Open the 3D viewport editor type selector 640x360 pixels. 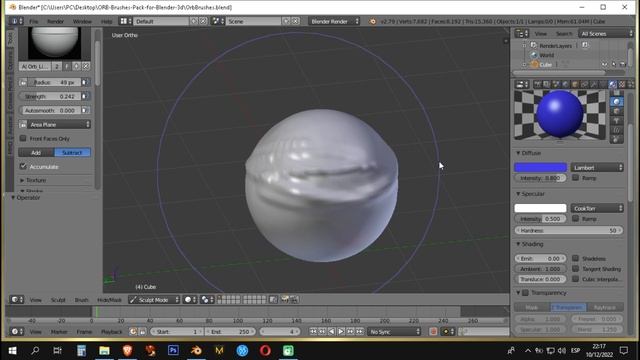[17, 300]
